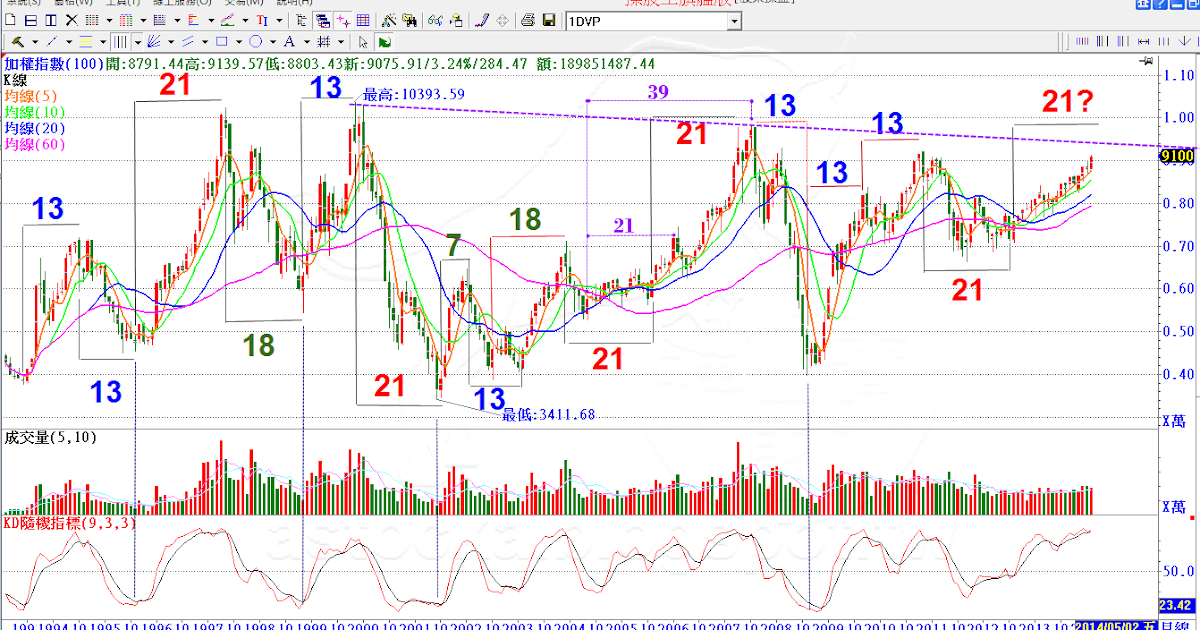Screen dimensions: 1200x630
Task: Click inside the 1DVP template input field
Action: (646, 21)
